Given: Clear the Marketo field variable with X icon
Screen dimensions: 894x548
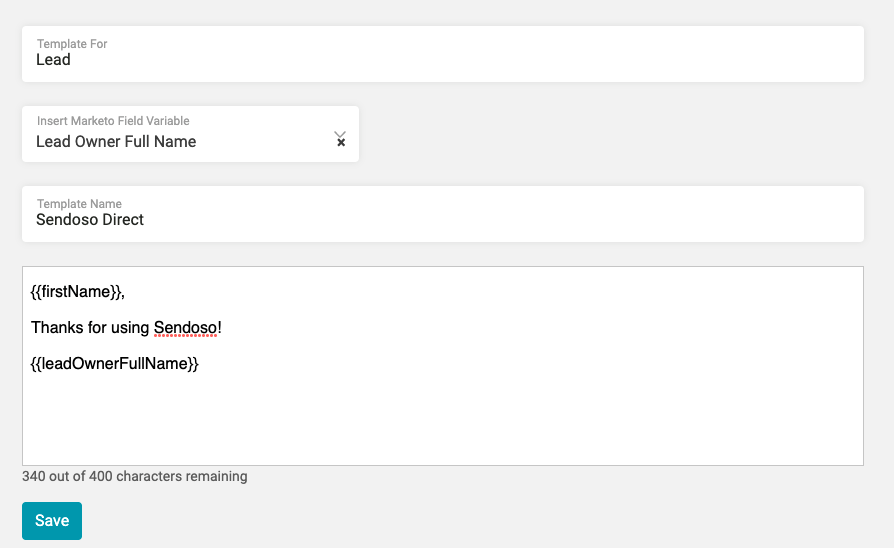Looking at the screenshot, I should (x=341, y=144).
